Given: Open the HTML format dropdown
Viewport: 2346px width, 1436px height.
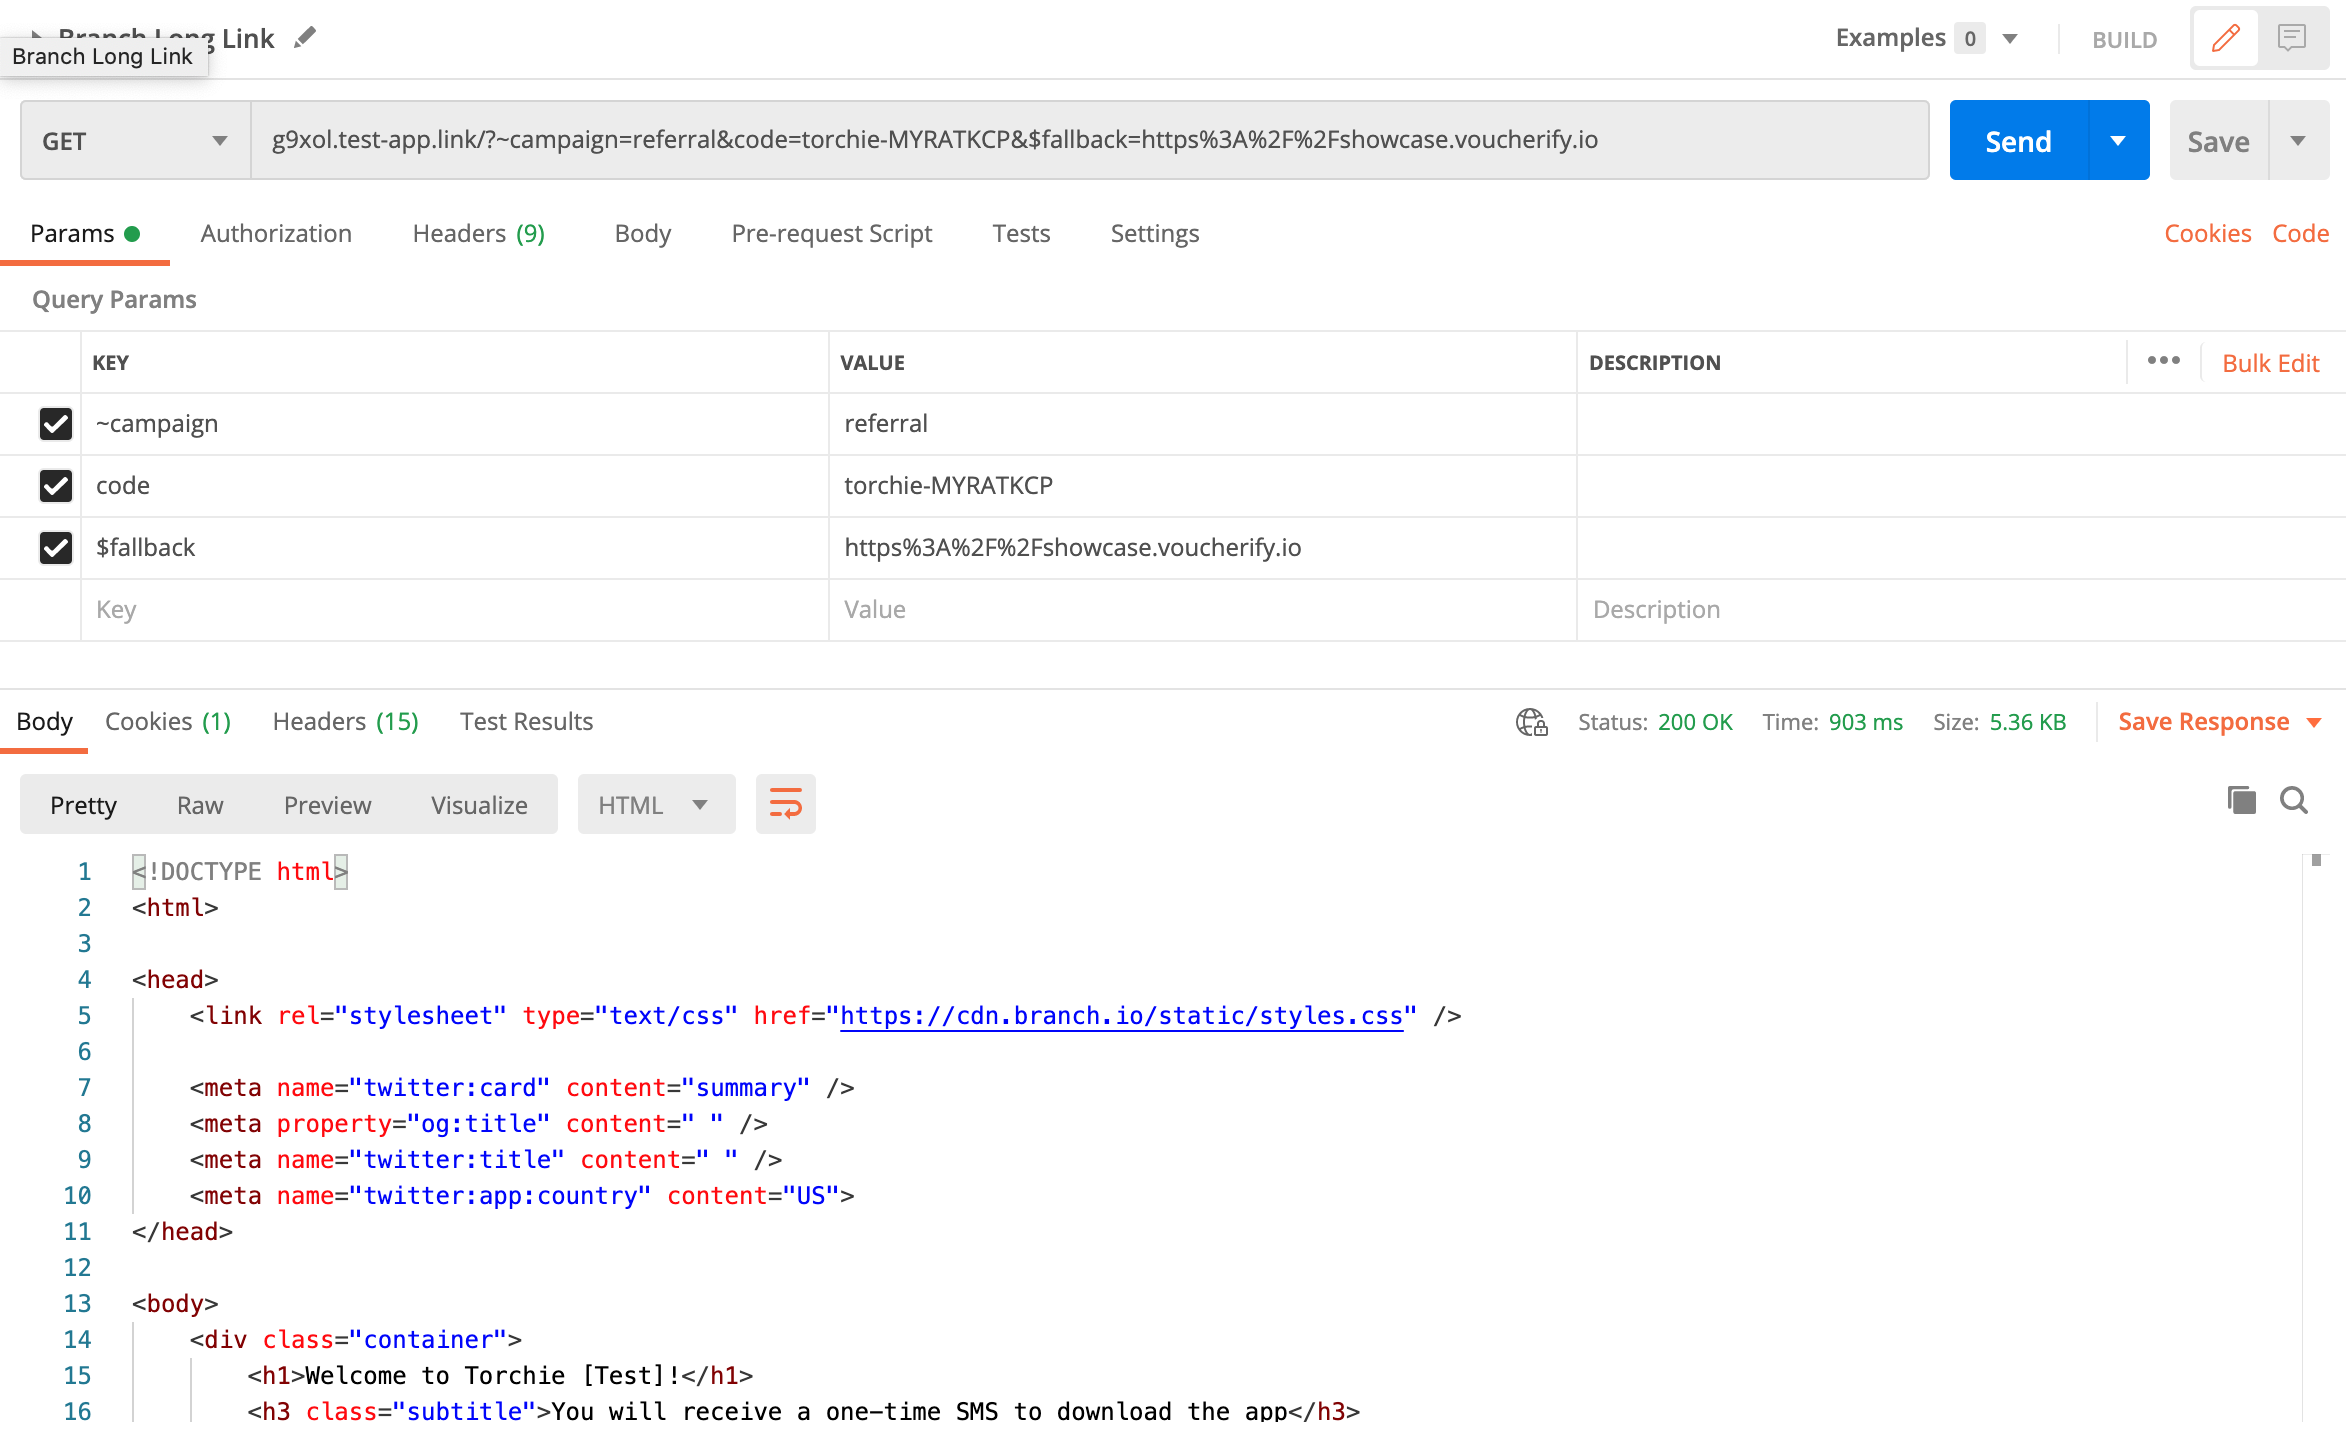Looking at the screenshot, I should point(655,805).
